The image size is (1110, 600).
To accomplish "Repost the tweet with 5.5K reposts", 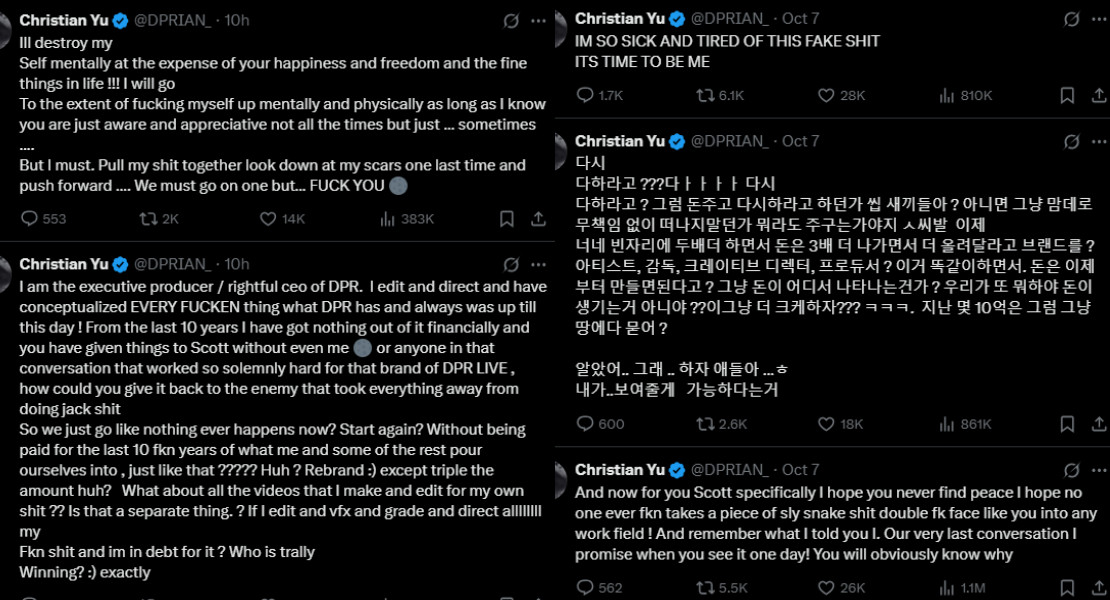I will pos(705,588).
